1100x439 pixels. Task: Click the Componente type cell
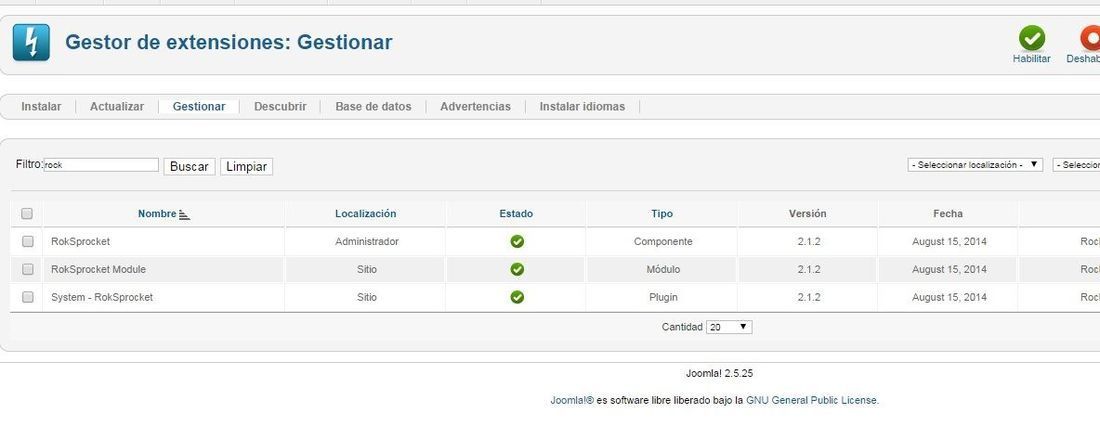(x=663, y=241)
